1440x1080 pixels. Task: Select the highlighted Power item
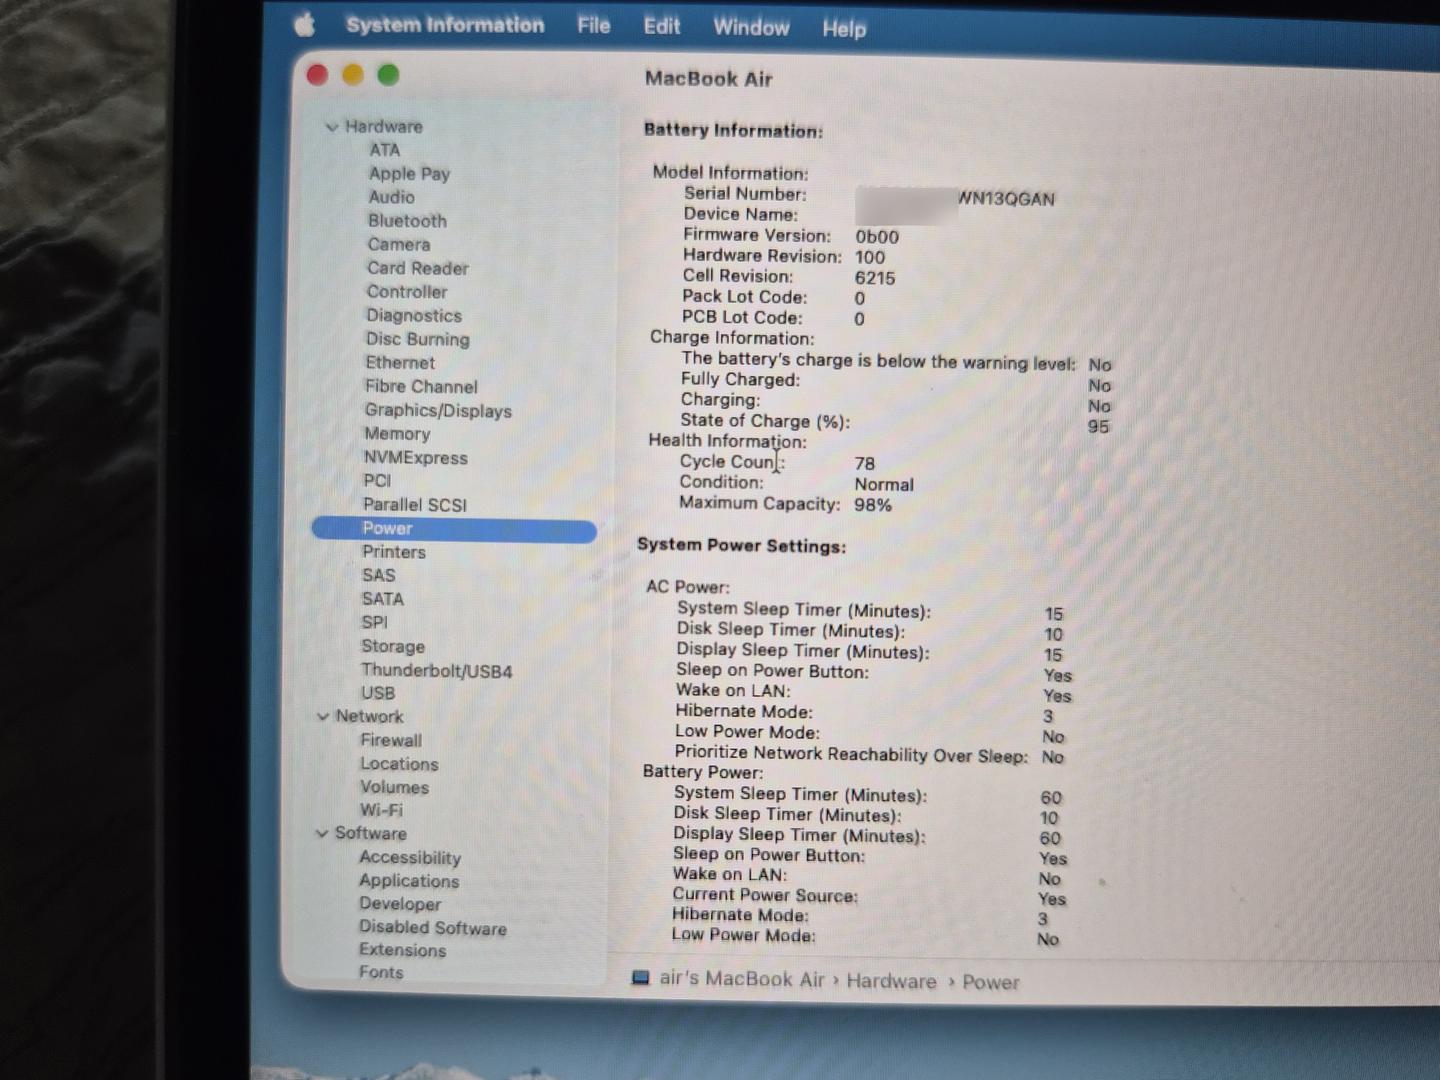click(454, 529)
